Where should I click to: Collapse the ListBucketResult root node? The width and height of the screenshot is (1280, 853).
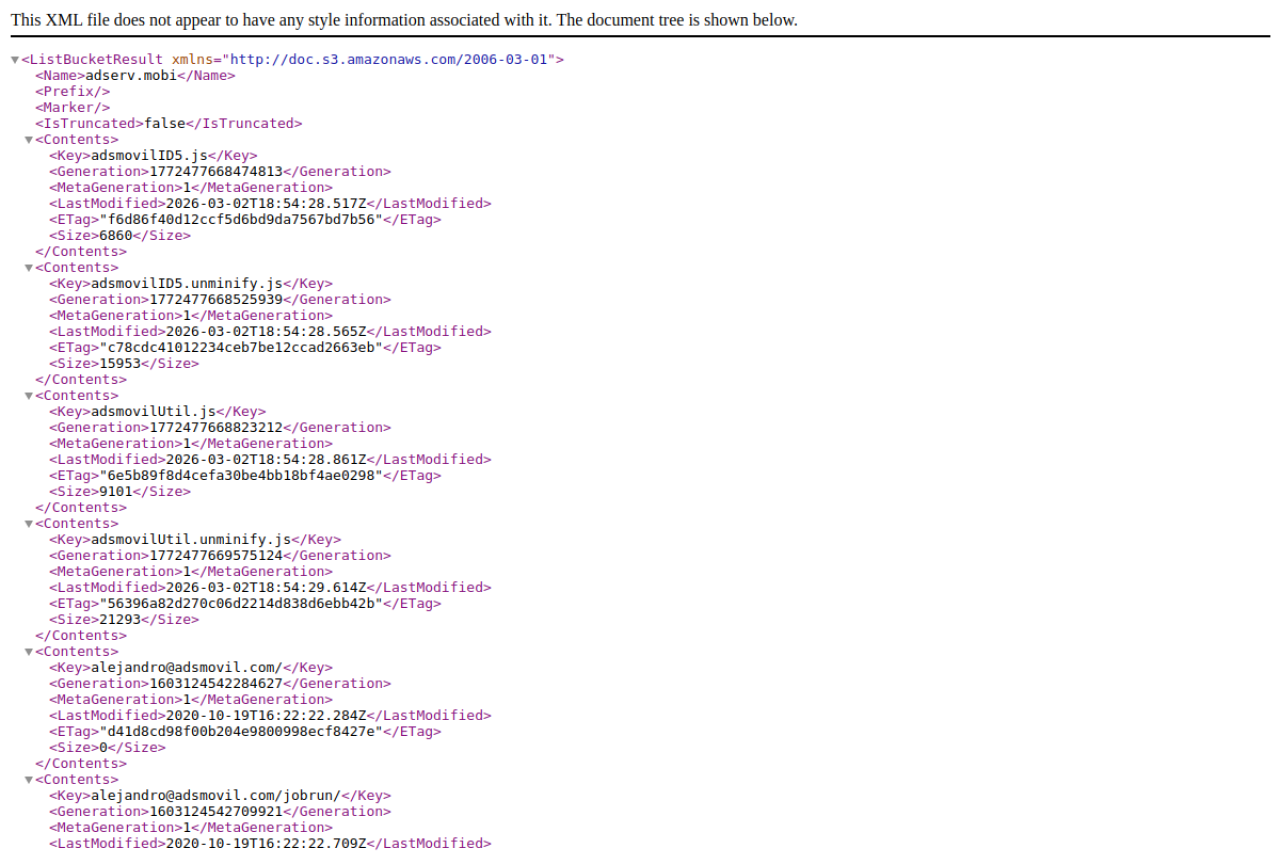click(x=15, y=60)
